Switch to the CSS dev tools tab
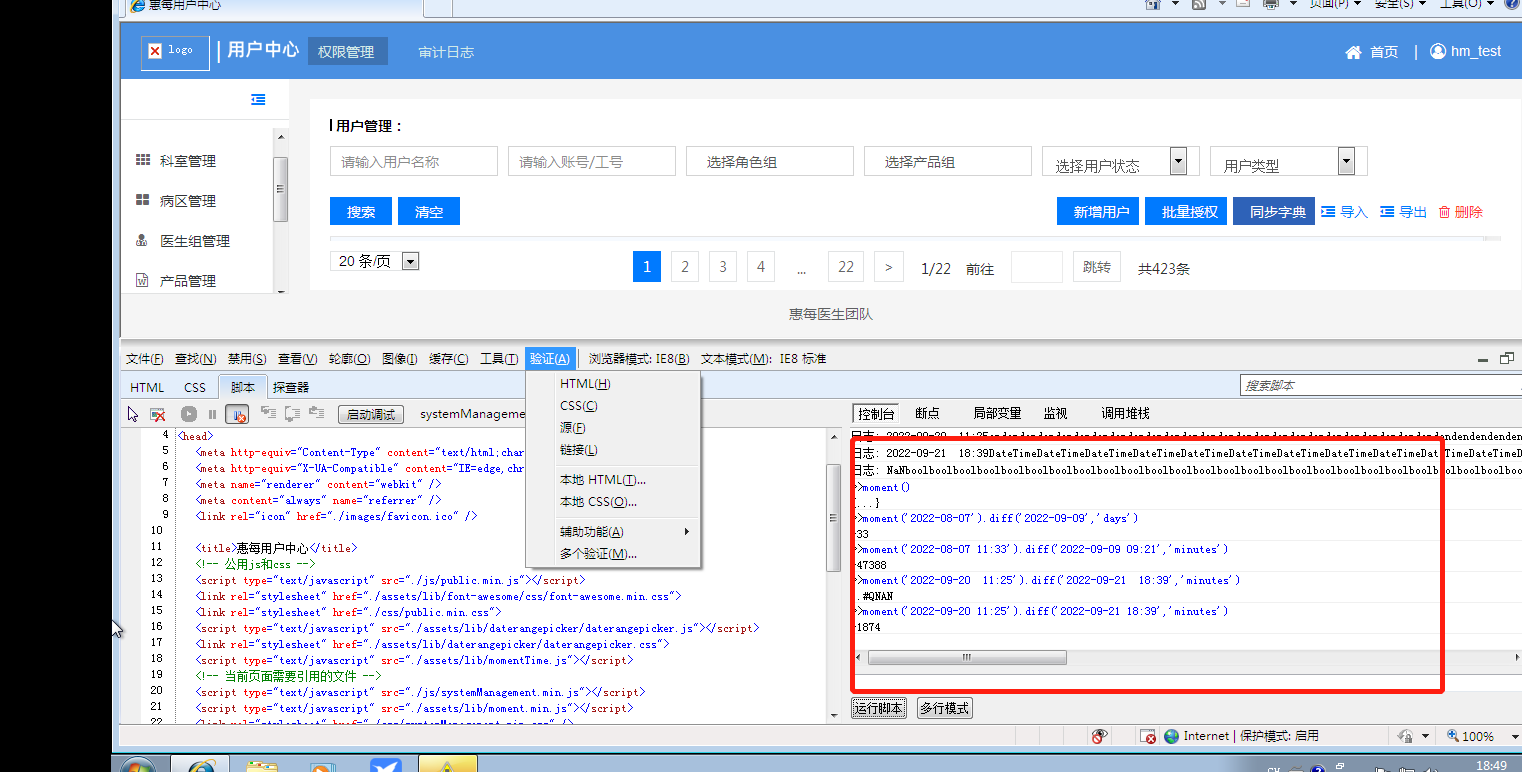This screenshot has height=772, width=1522. pyautogui.click(x=195, y=387)
